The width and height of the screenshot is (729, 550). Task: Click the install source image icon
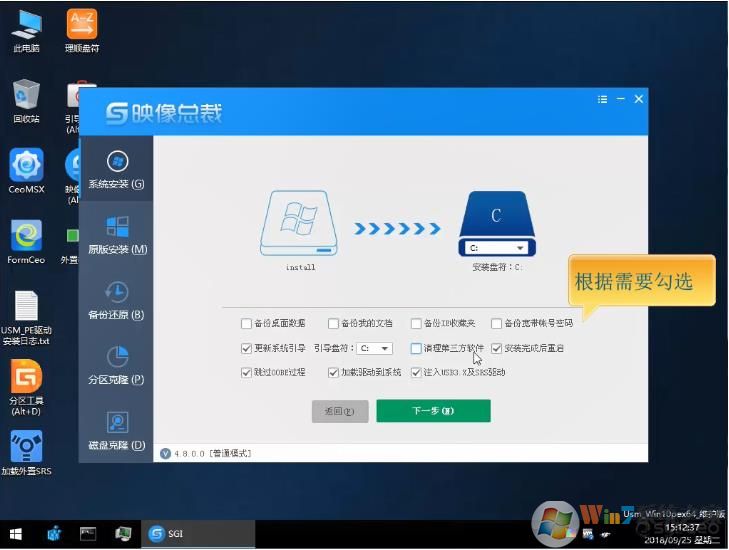click(x=299, y=224)
